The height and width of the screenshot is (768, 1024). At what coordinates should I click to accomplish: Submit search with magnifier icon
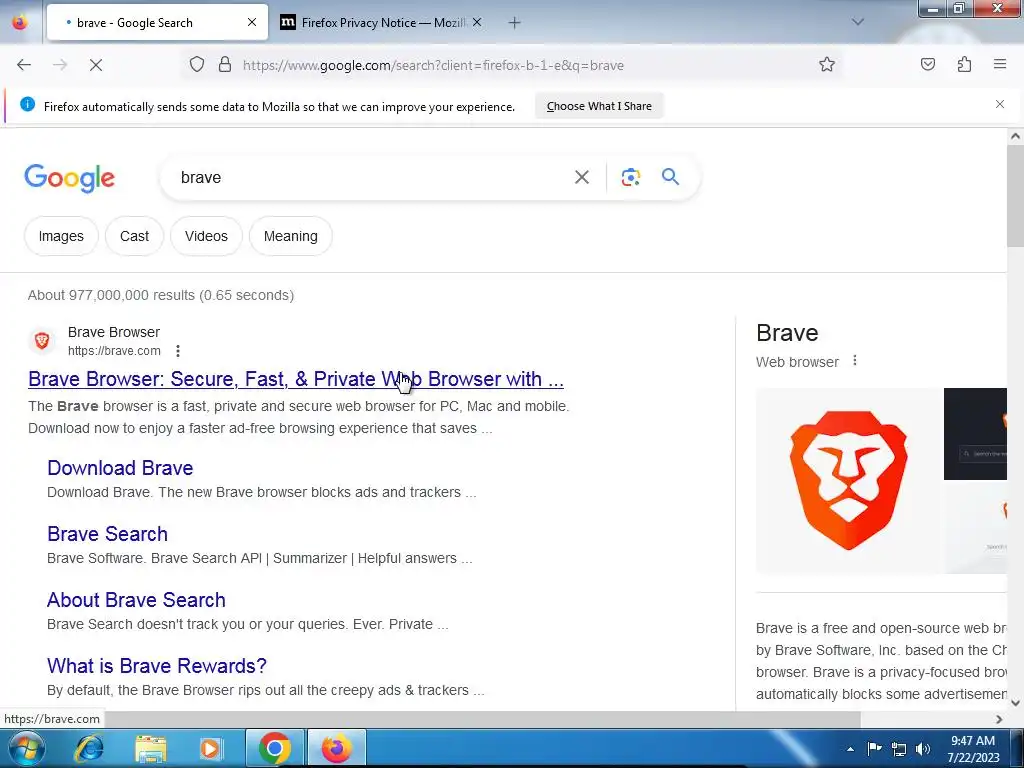coord(670,176)
